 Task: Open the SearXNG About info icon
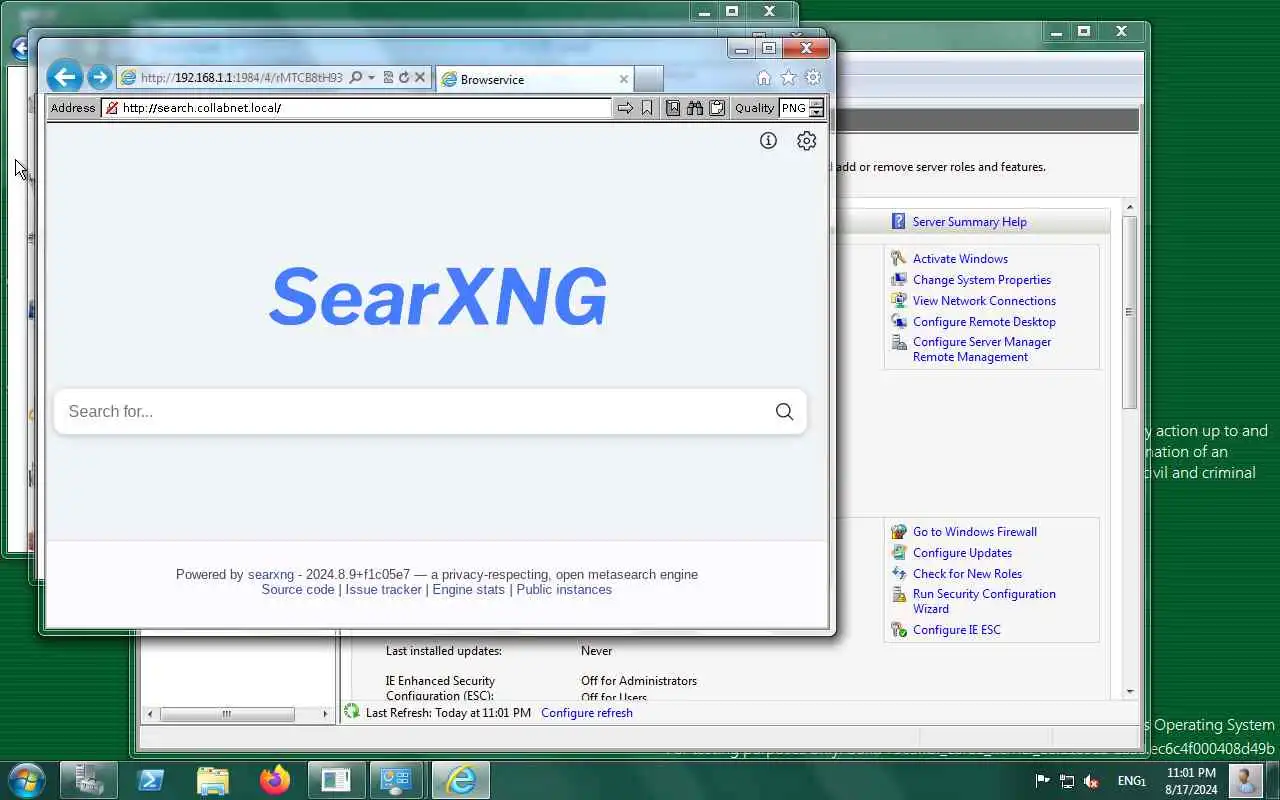pos(768,141)
